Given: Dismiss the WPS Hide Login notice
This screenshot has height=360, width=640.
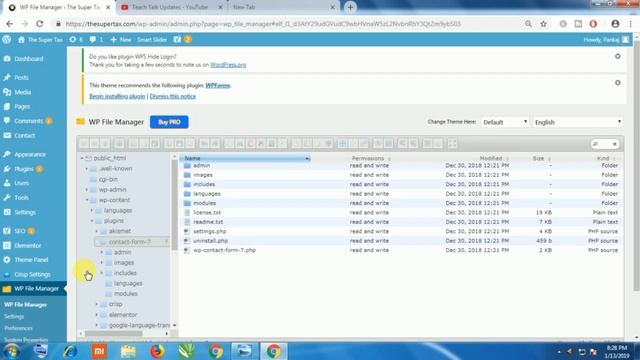Looking at the screenshot, I should (618, 56).
